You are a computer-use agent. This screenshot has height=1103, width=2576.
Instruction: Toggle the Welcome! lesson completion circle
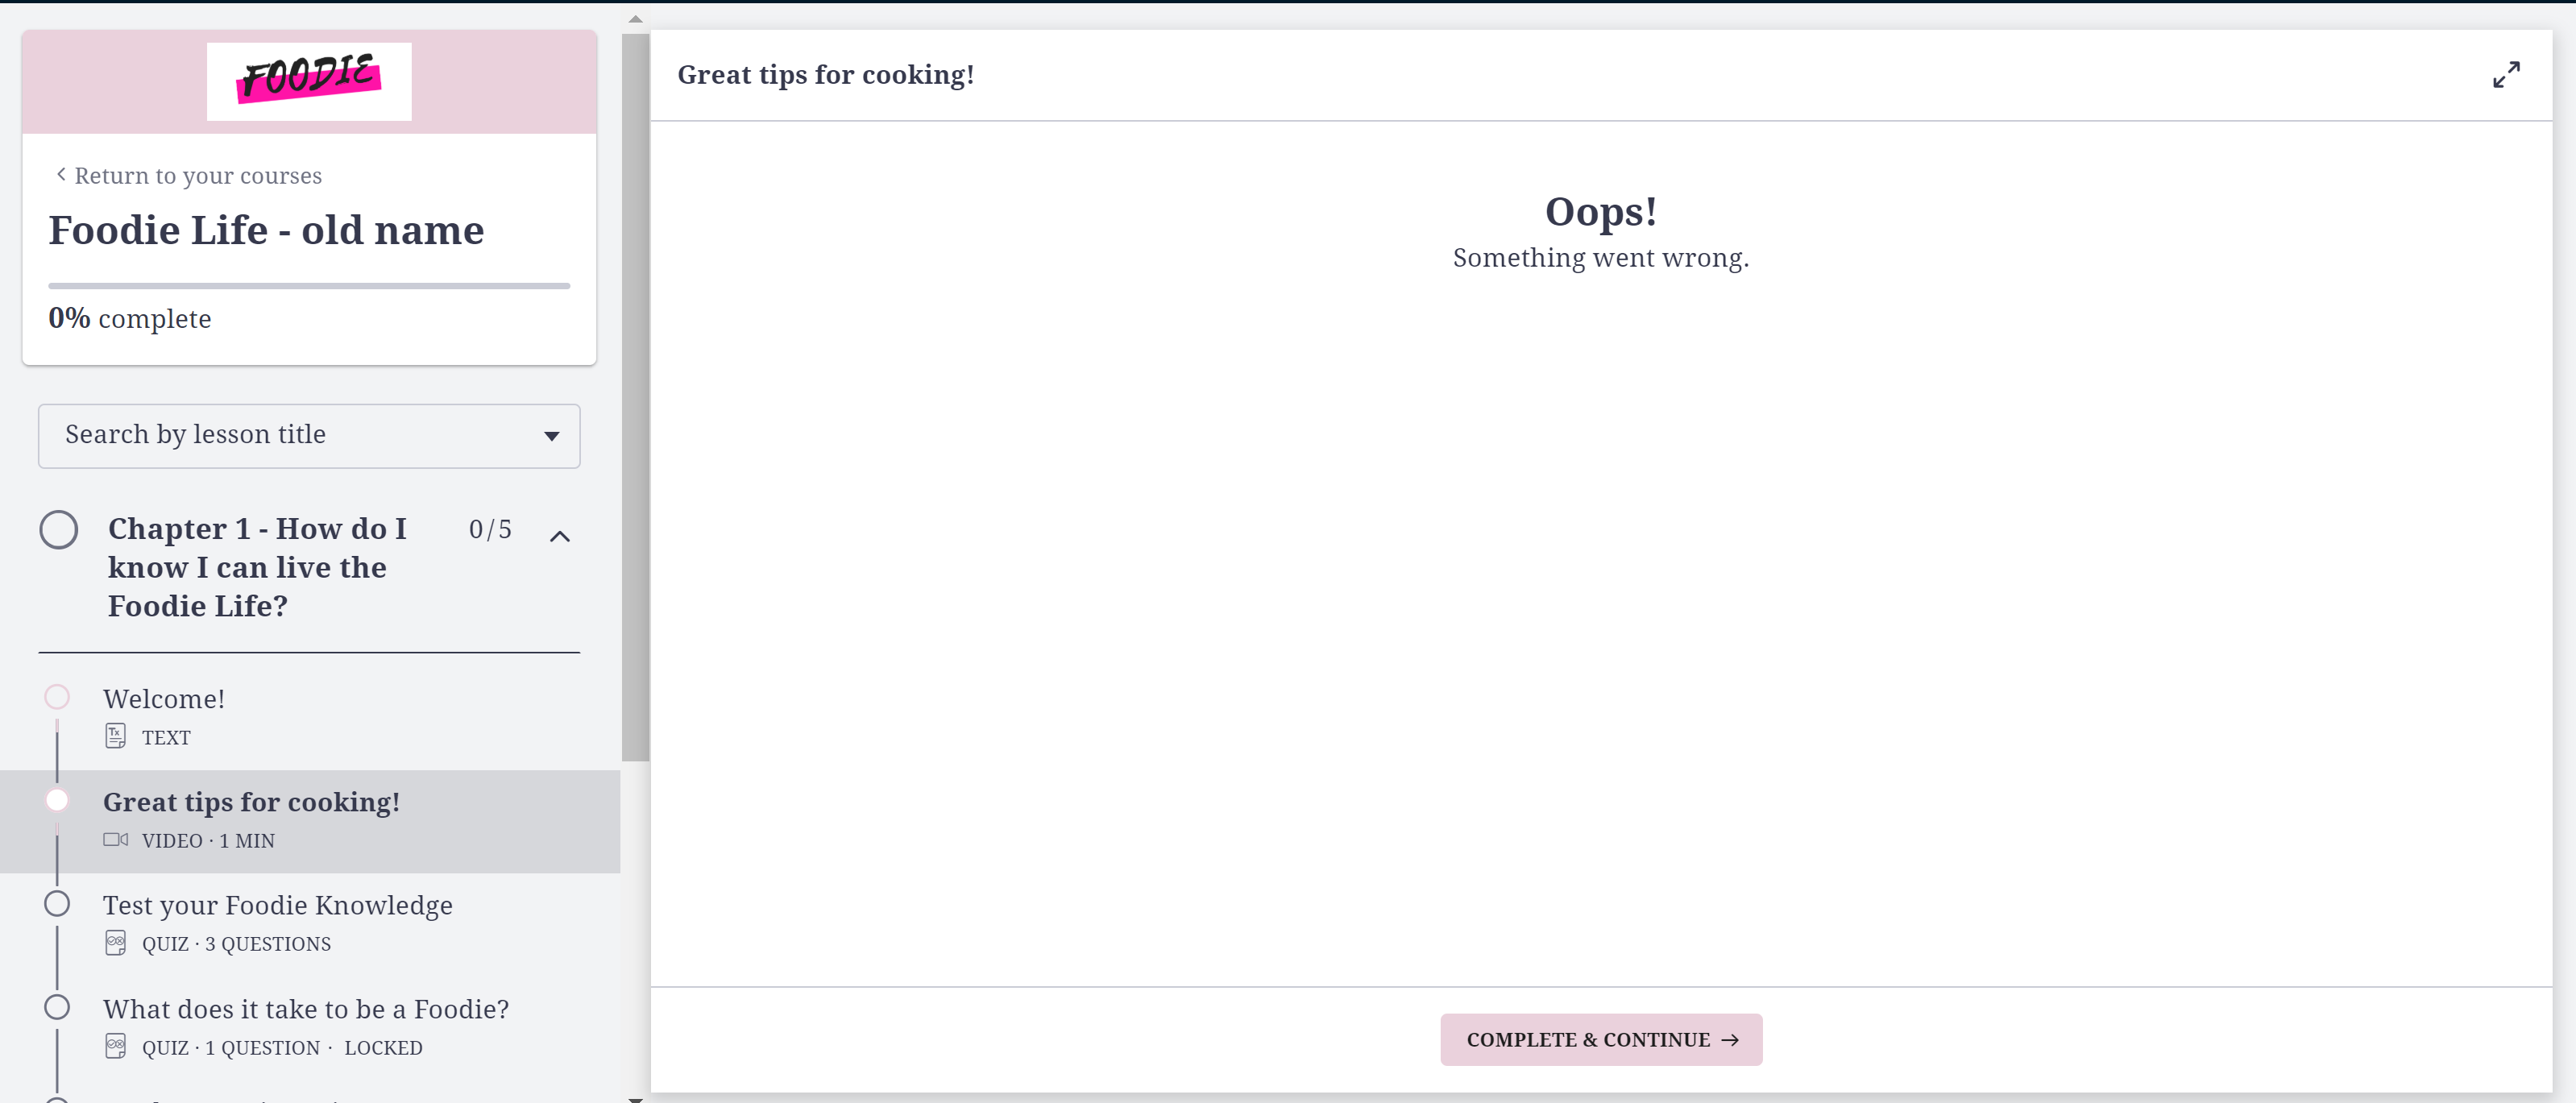tap(57, 697)
